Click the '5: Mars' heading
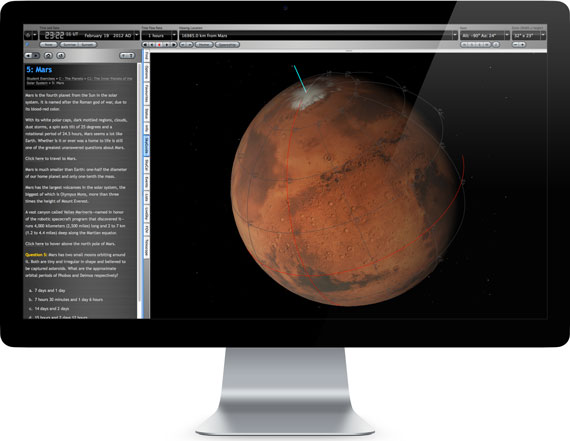The height and width of the screenshot is (441, 570). coord(39,69)
